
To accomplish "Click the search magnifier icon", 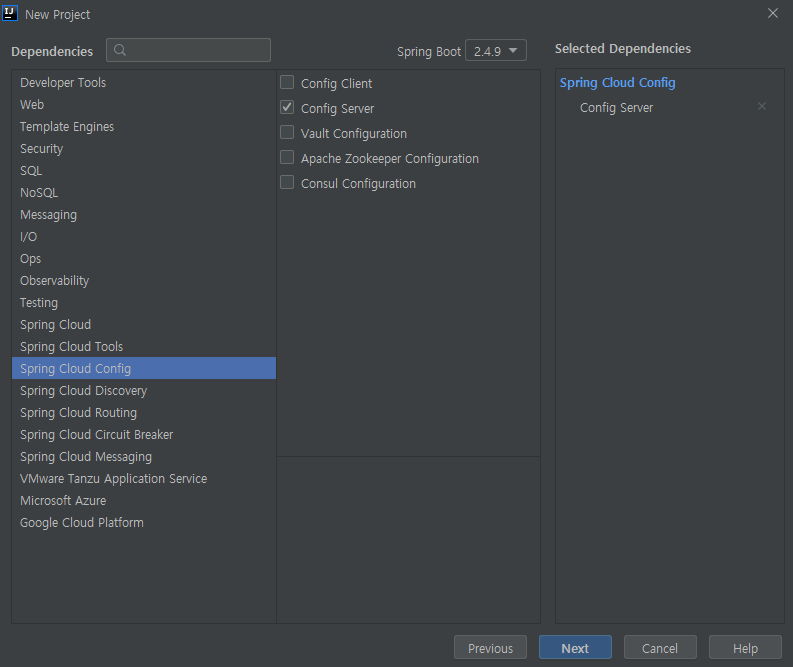I will coord(120,50).
